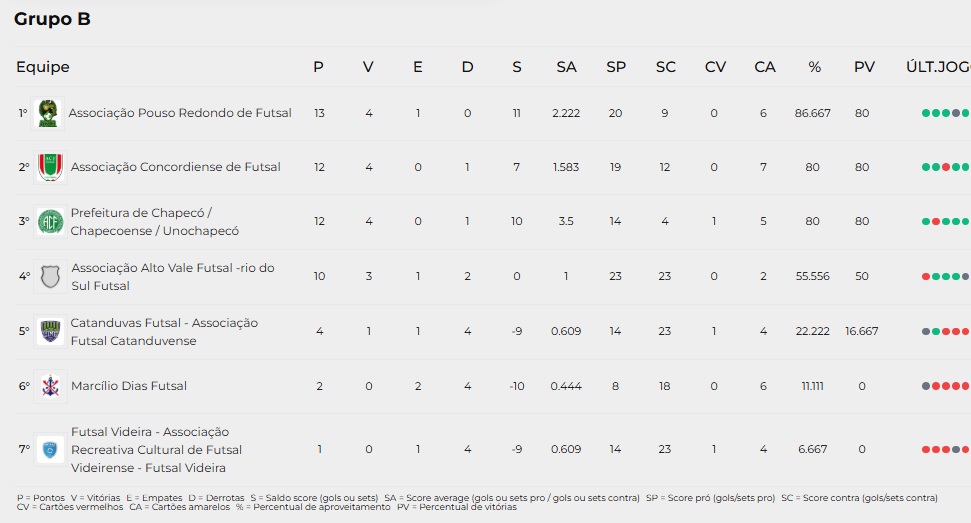
Task: Click the SA score average column header
Action: point(566,67)
